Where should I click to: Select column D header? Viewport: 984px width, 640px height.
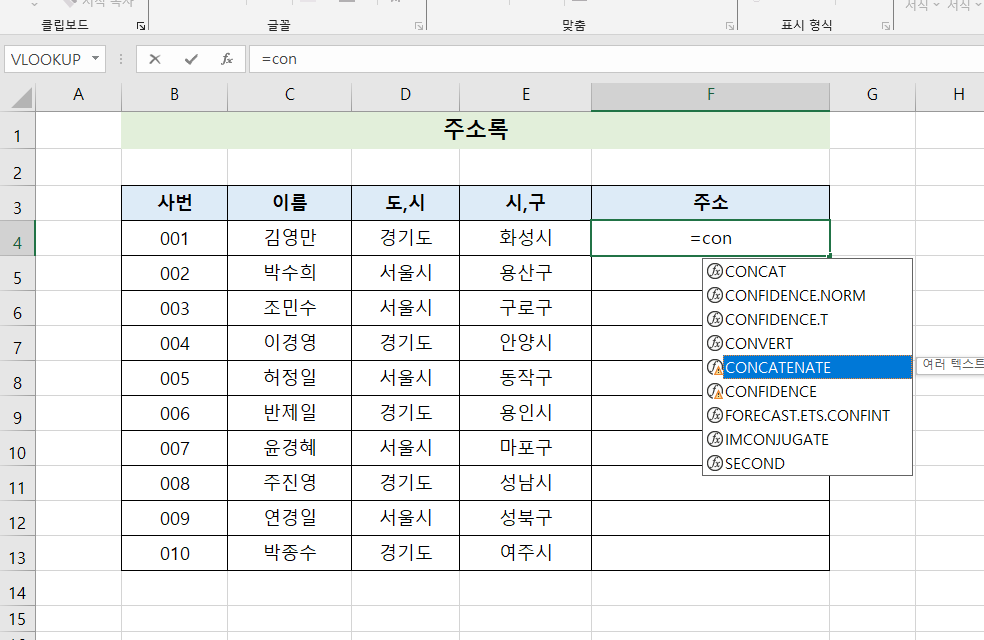click(405, 95)
